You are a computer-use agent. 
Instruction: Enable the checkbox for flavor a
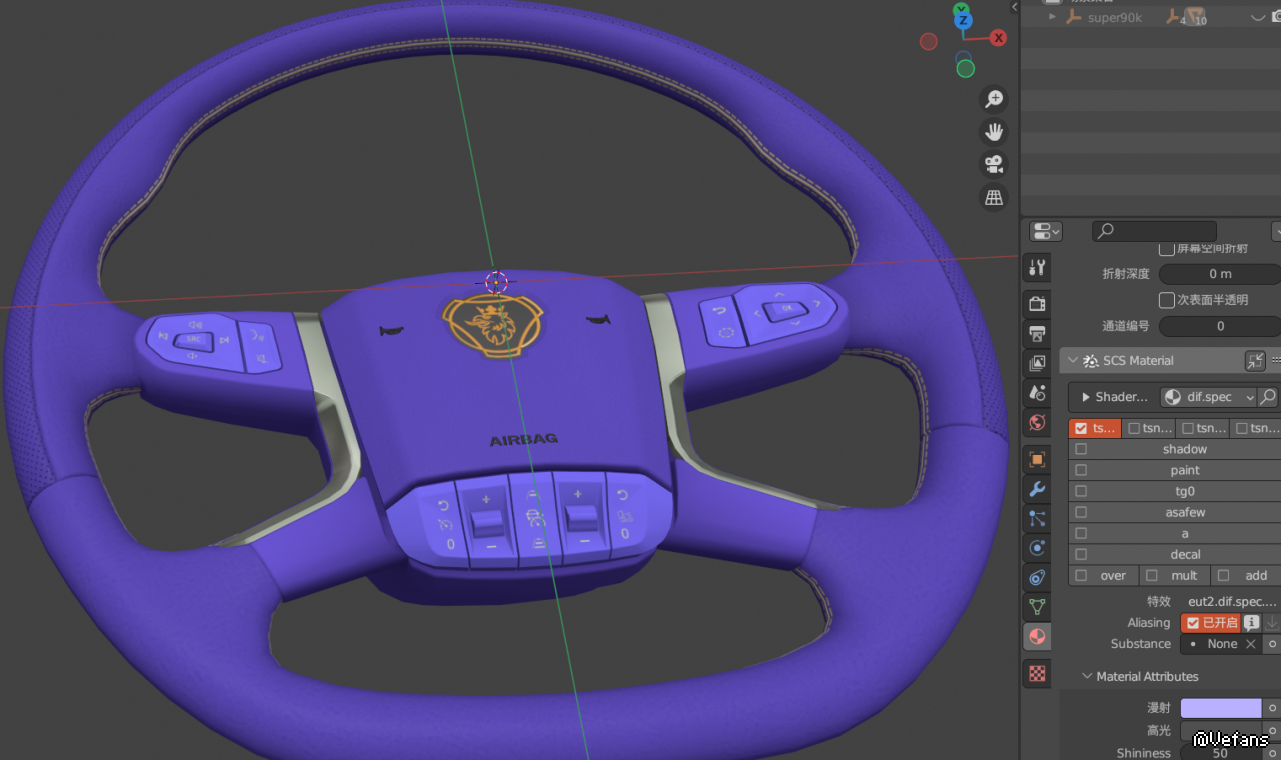[1081, 533]
